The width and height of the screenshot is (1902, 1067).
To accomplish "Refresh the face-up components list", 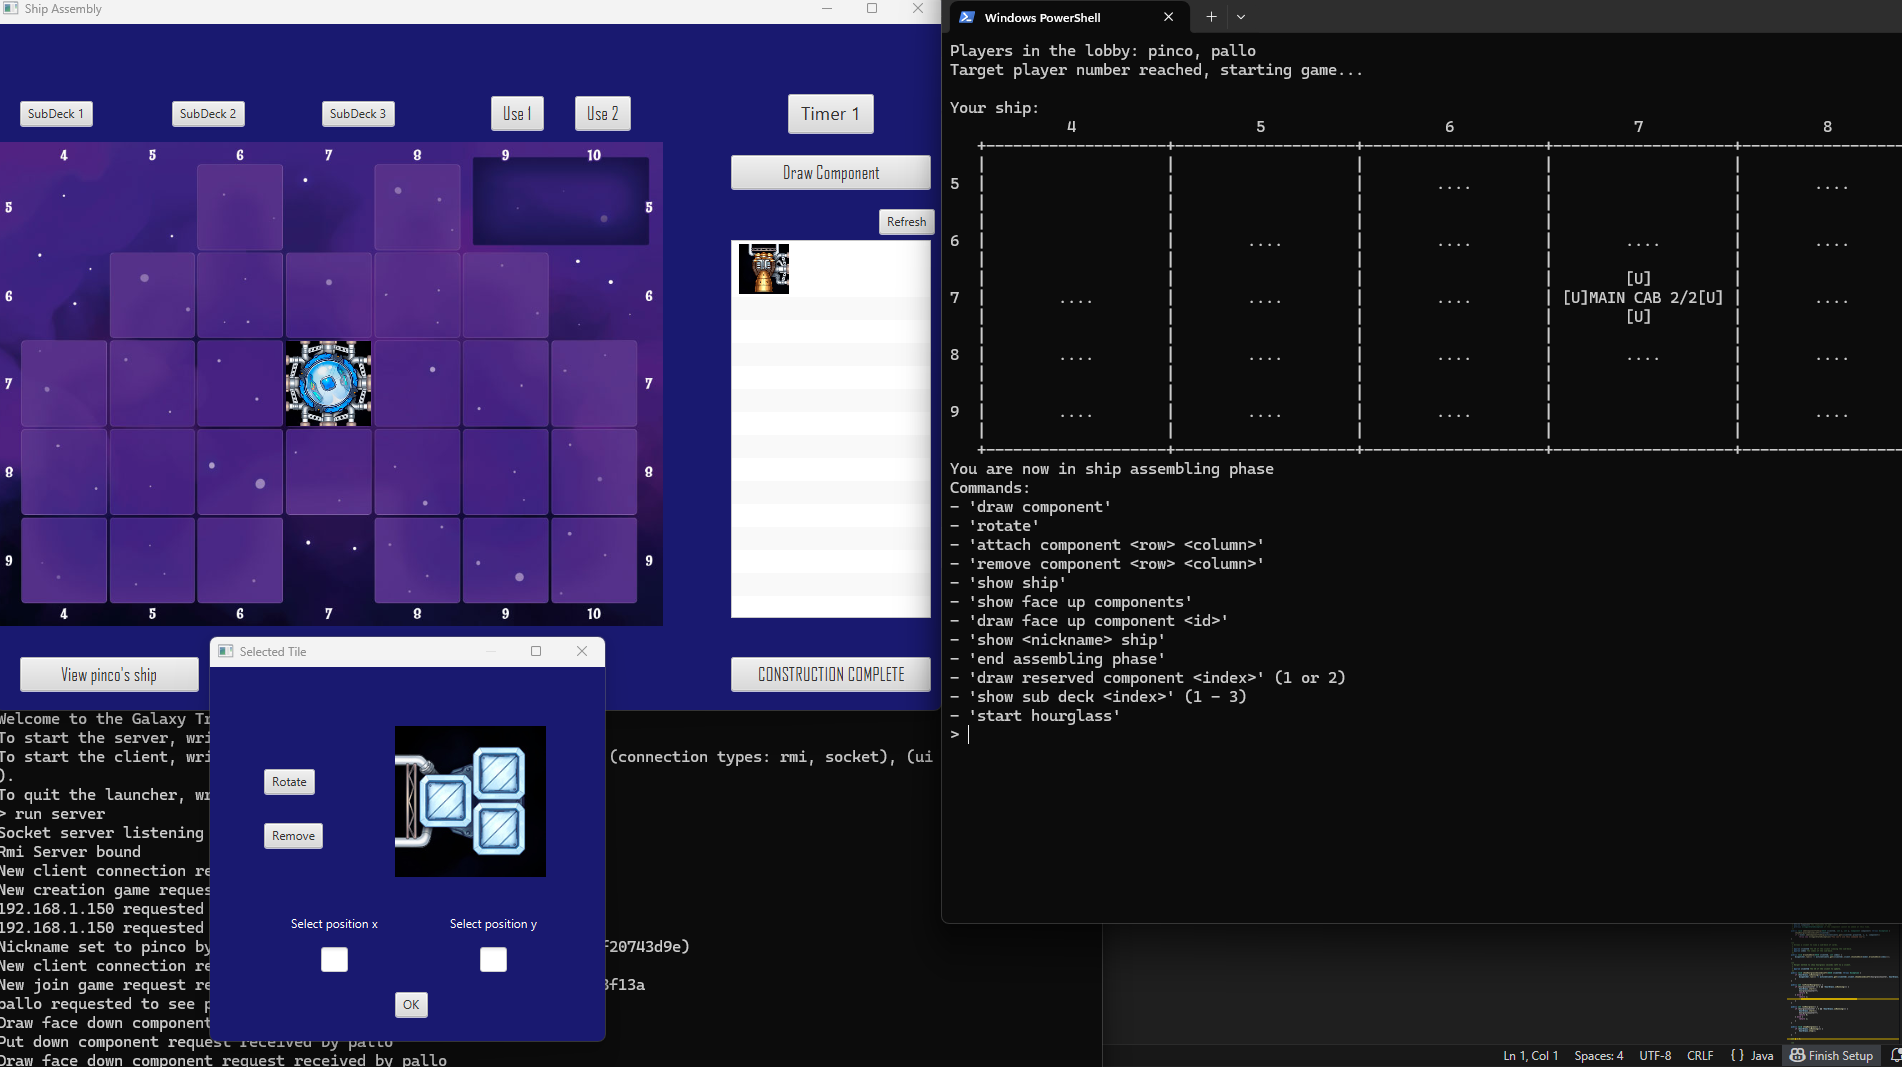I will [x=906, y=222].
